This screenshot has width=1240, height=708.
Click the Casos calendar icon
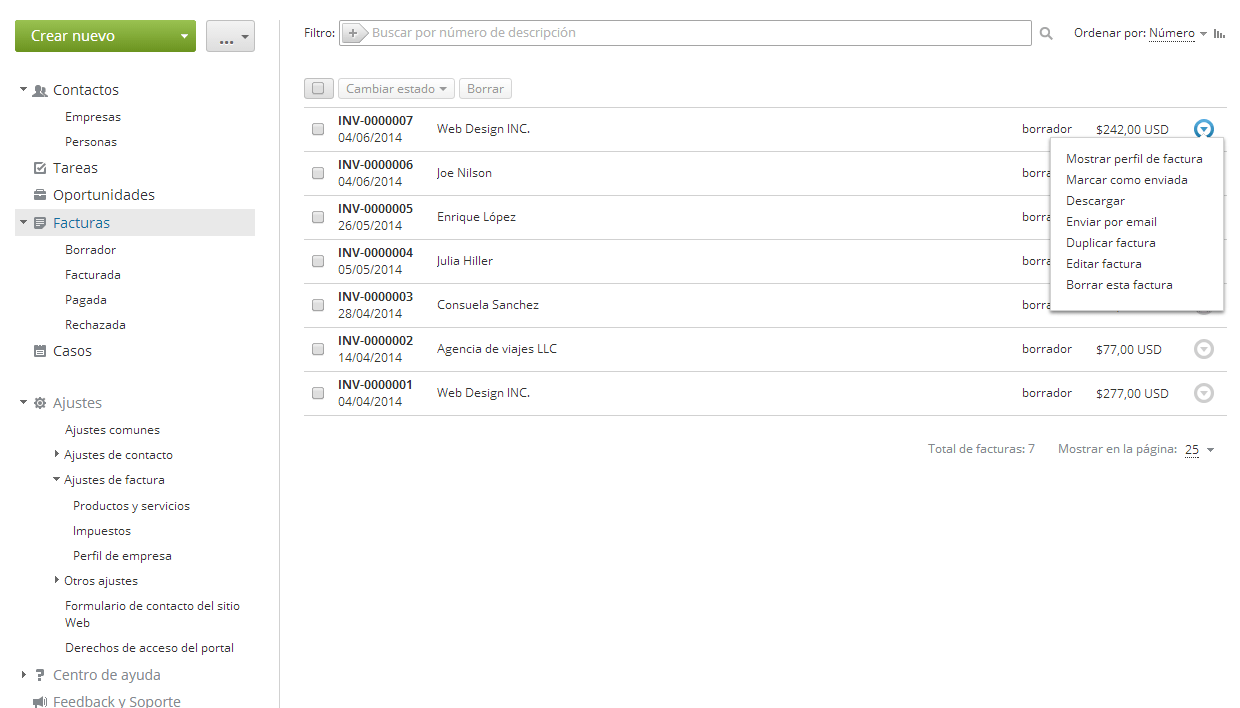pyautogui.click(x=40, y=351)
